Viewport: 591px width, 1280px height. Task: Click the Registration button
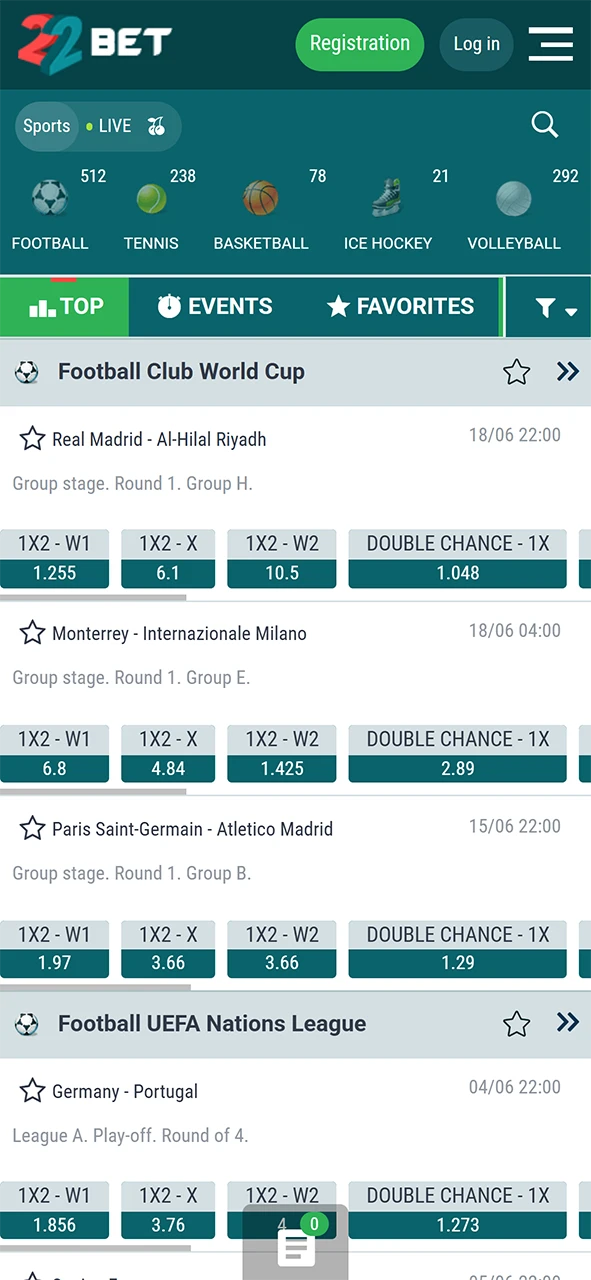[x=359, y=44]
